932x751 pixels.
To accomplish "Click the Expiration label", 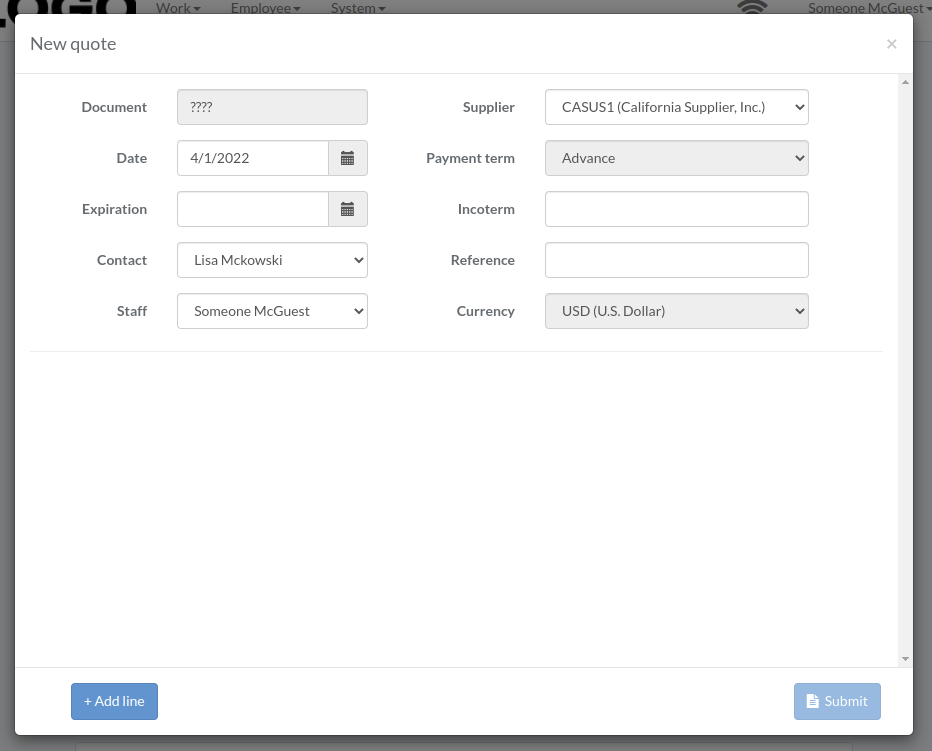I will [114, 209].
